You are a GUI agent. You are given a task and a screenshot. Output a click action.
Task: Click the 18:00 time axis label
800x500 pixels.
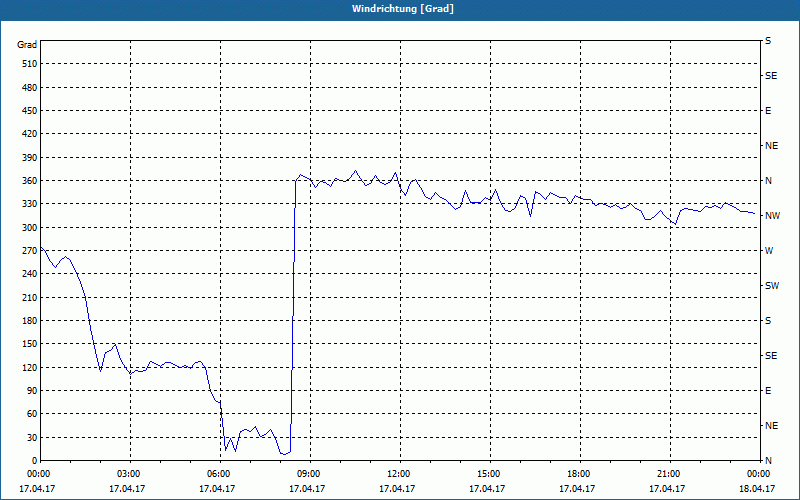[x=581, y=473]
